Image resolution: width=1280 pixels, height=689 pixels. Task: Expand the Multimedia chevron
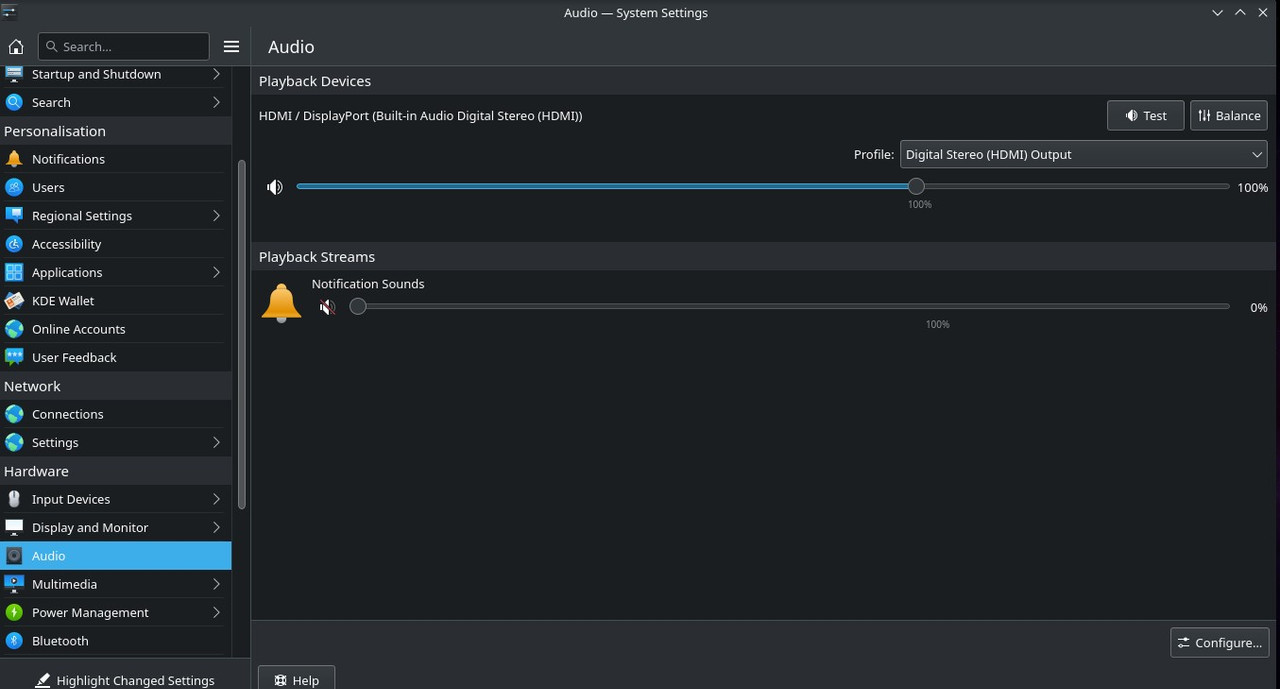216,584
